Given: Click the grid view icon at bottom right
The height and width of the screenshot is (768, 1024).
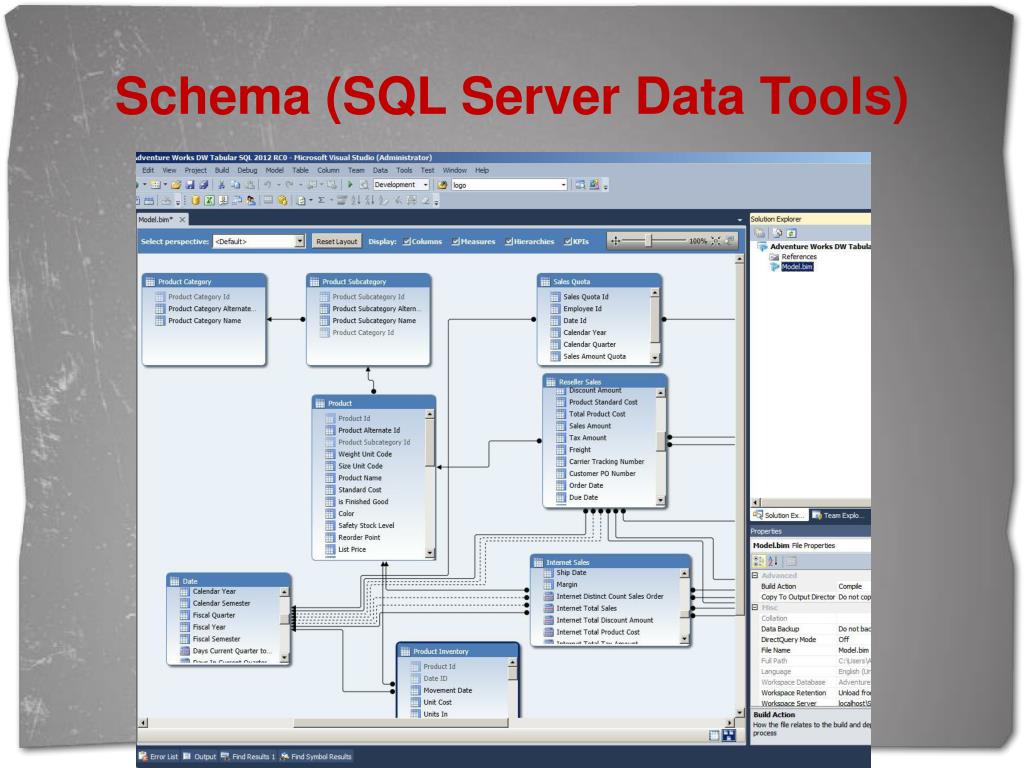Looking at the screenshot, I should (x=714, y=735).
